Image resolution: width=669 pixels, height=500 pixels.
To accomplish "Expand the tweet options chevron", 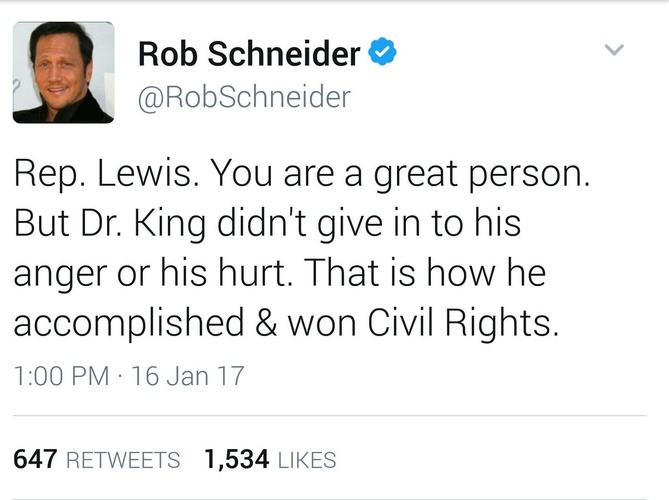I will 614,49.
